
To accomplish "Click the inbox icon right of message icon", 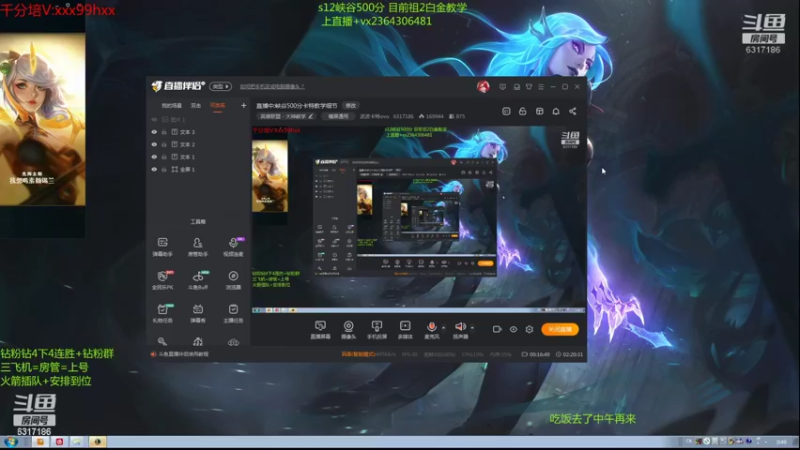I will pyautogui.click(x=516, y=87).
